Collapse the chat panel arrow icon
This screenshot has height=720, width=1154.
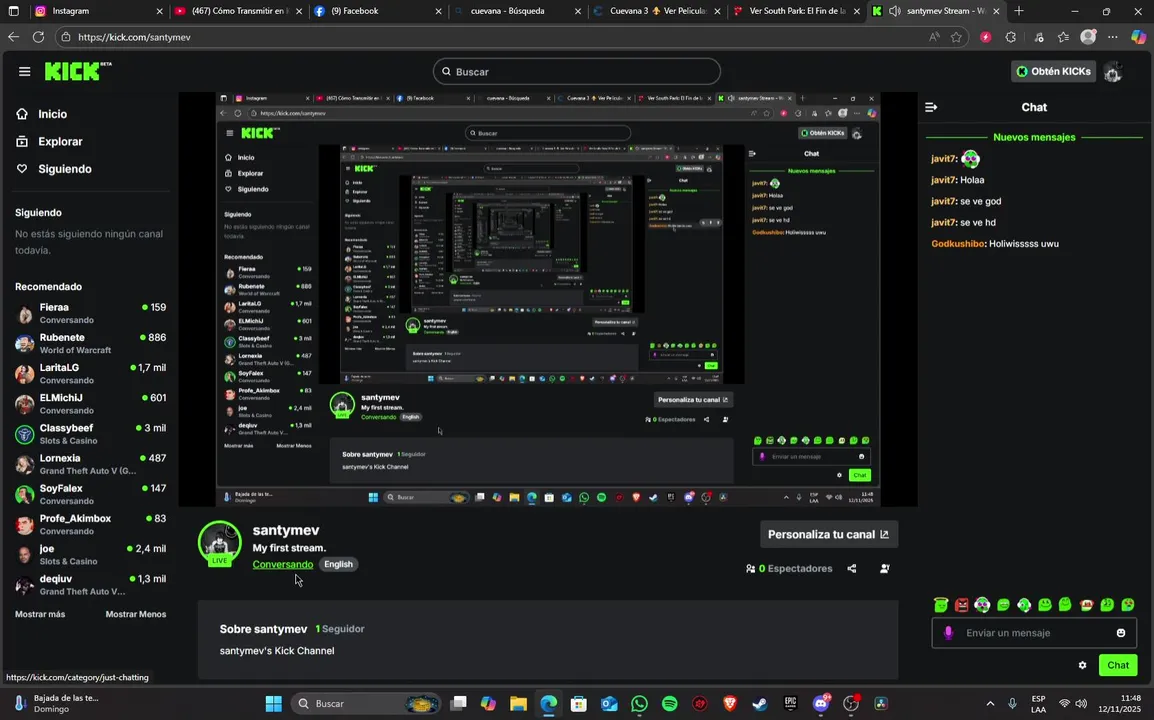(931, 107)
